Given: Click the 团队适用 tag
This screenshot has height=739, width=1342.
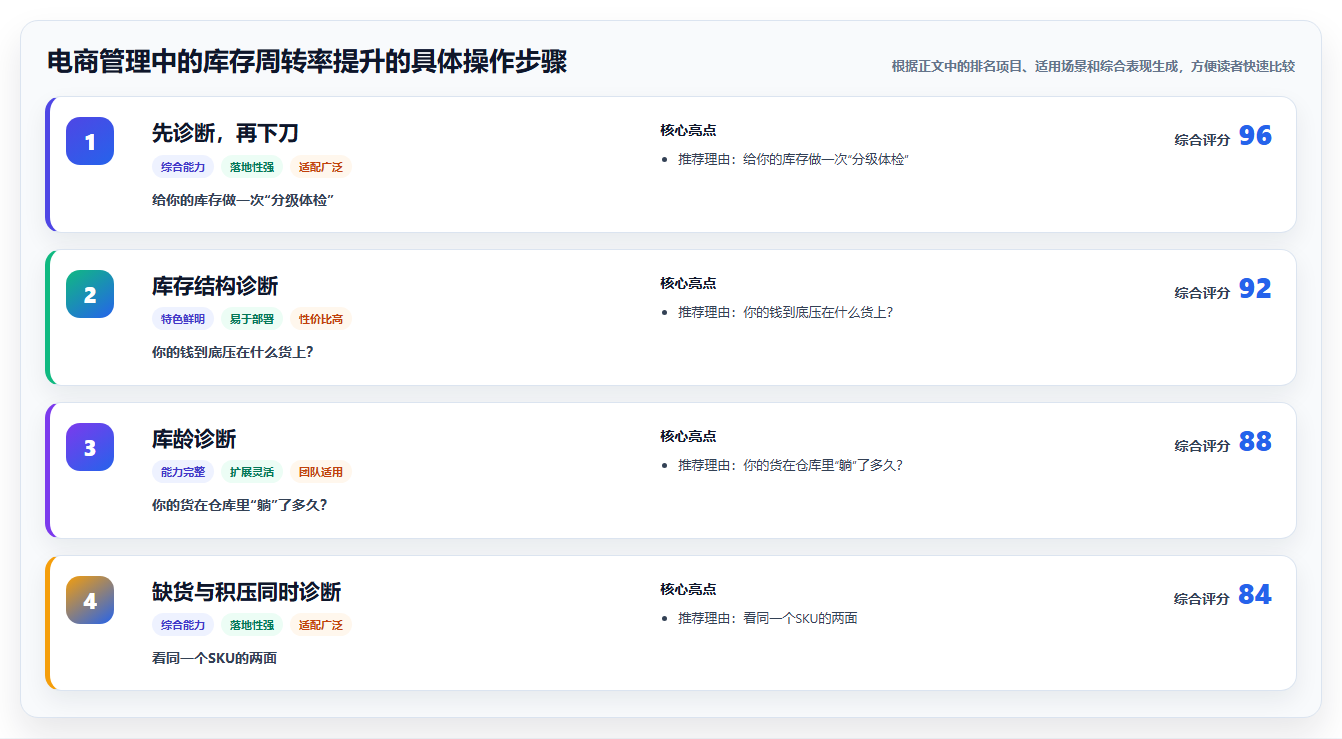Looking at the screenshot, I should click(x=321, y=472).
